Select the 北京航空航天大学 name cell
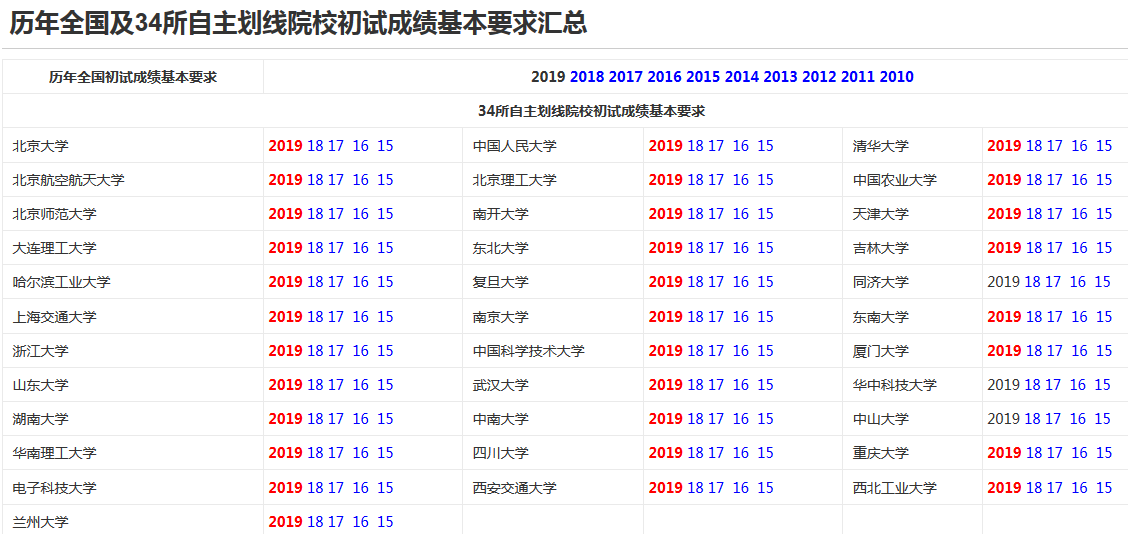Viewport: 1128px width, 534px height. pyautogui.click(x=133, y=180)
